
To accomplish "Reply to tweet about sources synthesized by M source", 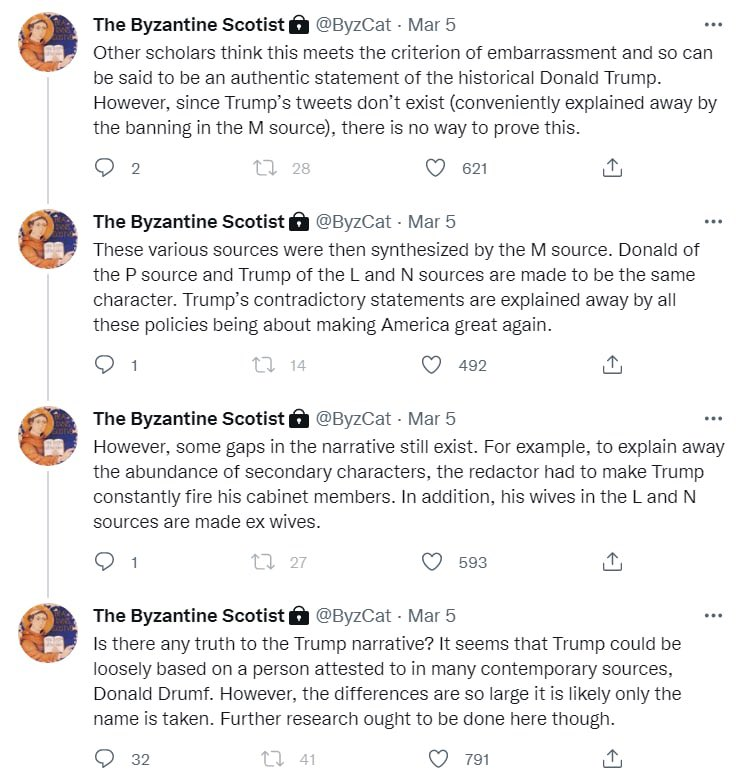I will tap(104, 365).
